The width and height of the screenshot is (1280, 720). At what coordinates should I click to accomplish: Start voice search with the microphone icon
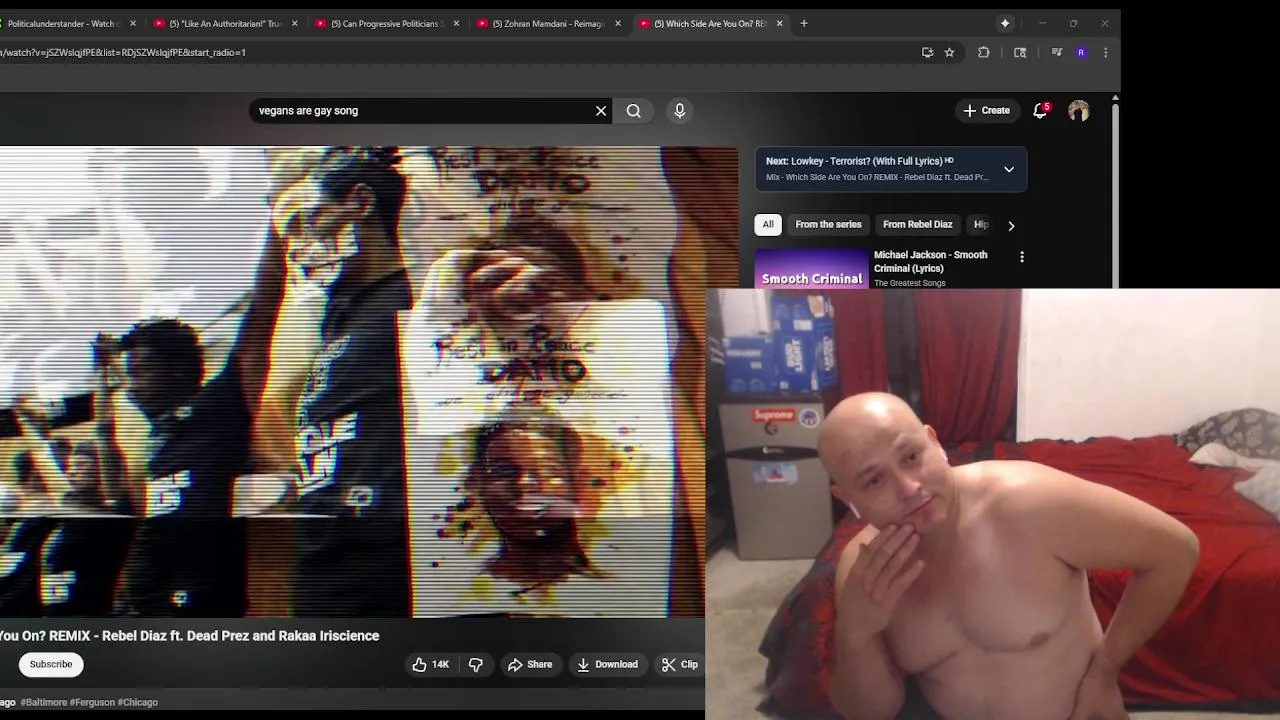point(680,111)
